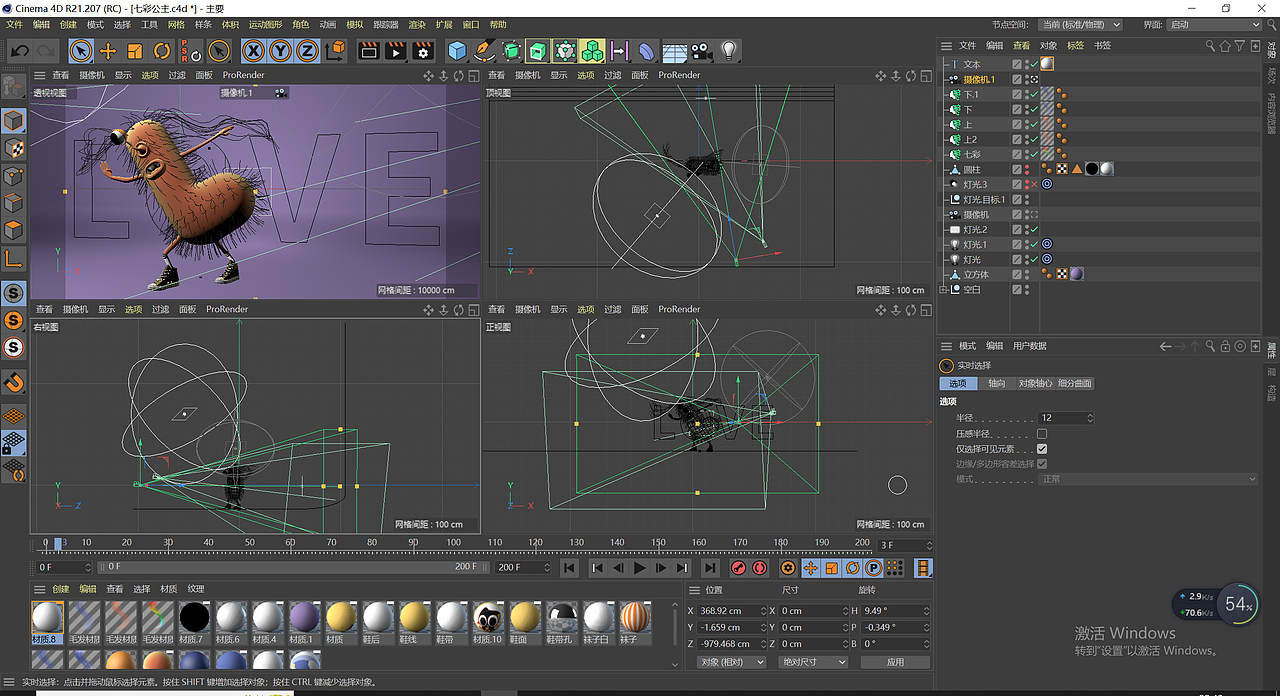Click the filter funnel icon in object manager
Viewport: 1280px width, 696px height.
click(1240, 45)
